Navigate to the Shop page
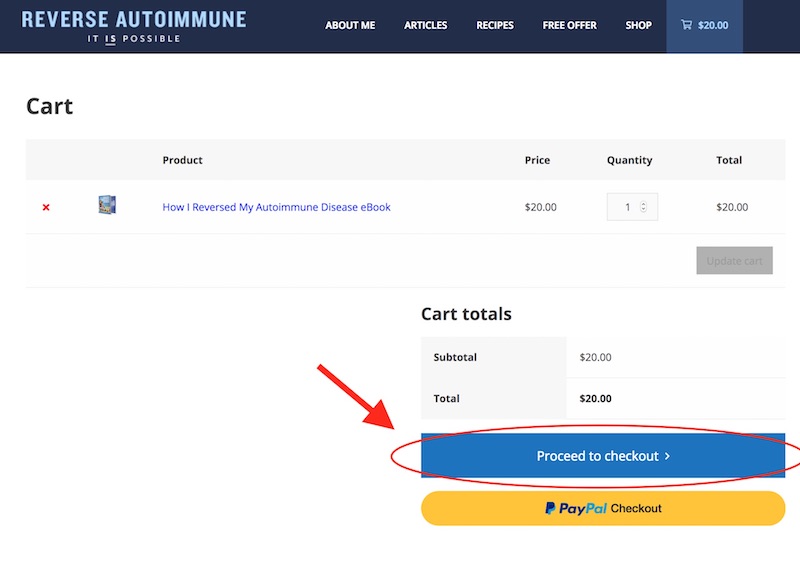Viewport: 800px width, 565px height. (x=638, y=26)
